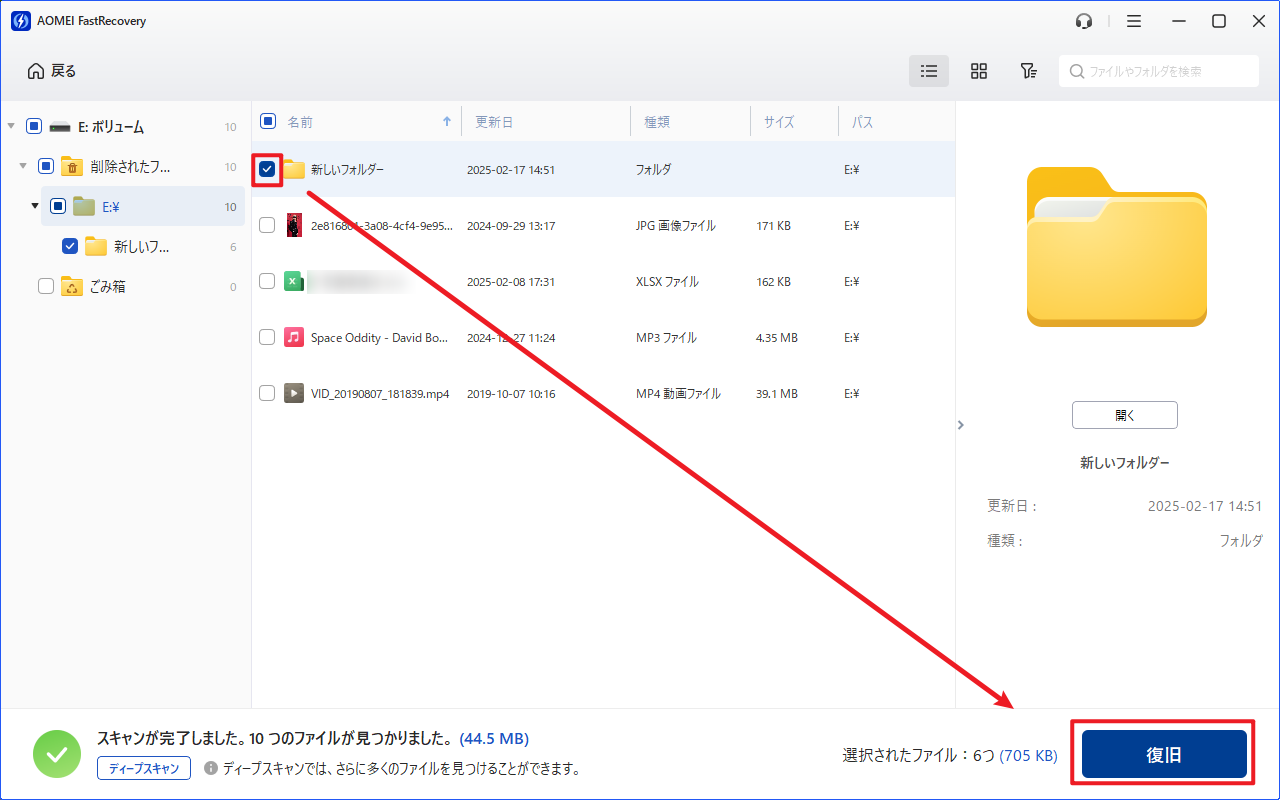This screenshot has width=1280, height=800.
Task: Click the JPG image file thumbnail icon
Action: 294,225
